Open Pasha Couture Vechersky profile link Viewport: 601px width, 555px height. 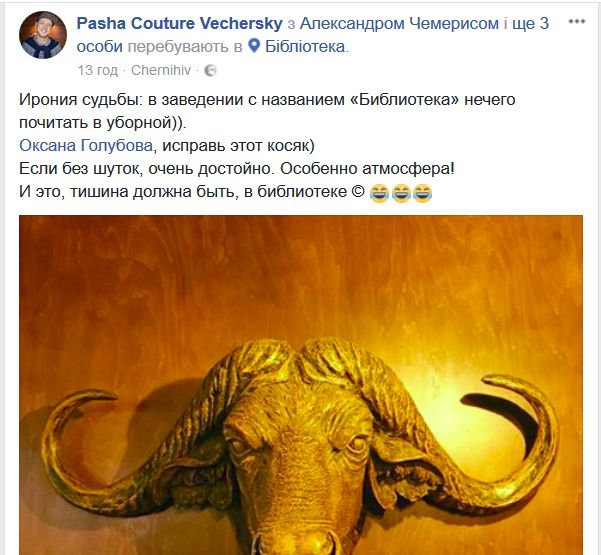tap(179, 24)
